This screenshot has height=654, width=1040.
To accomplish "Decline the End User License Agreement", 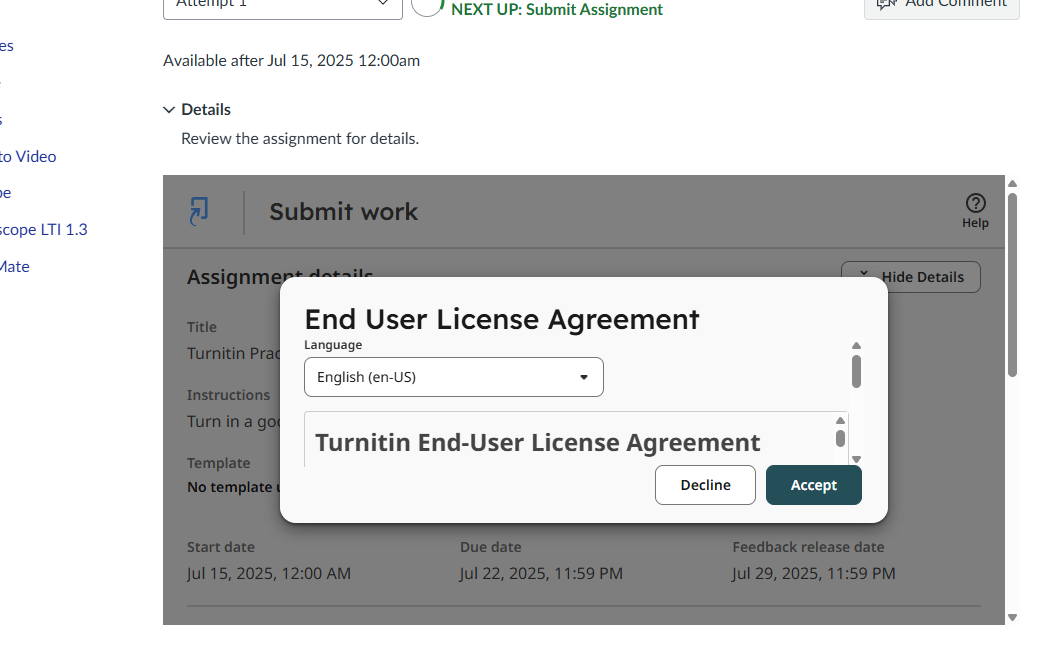I will (x=705, y=484).
